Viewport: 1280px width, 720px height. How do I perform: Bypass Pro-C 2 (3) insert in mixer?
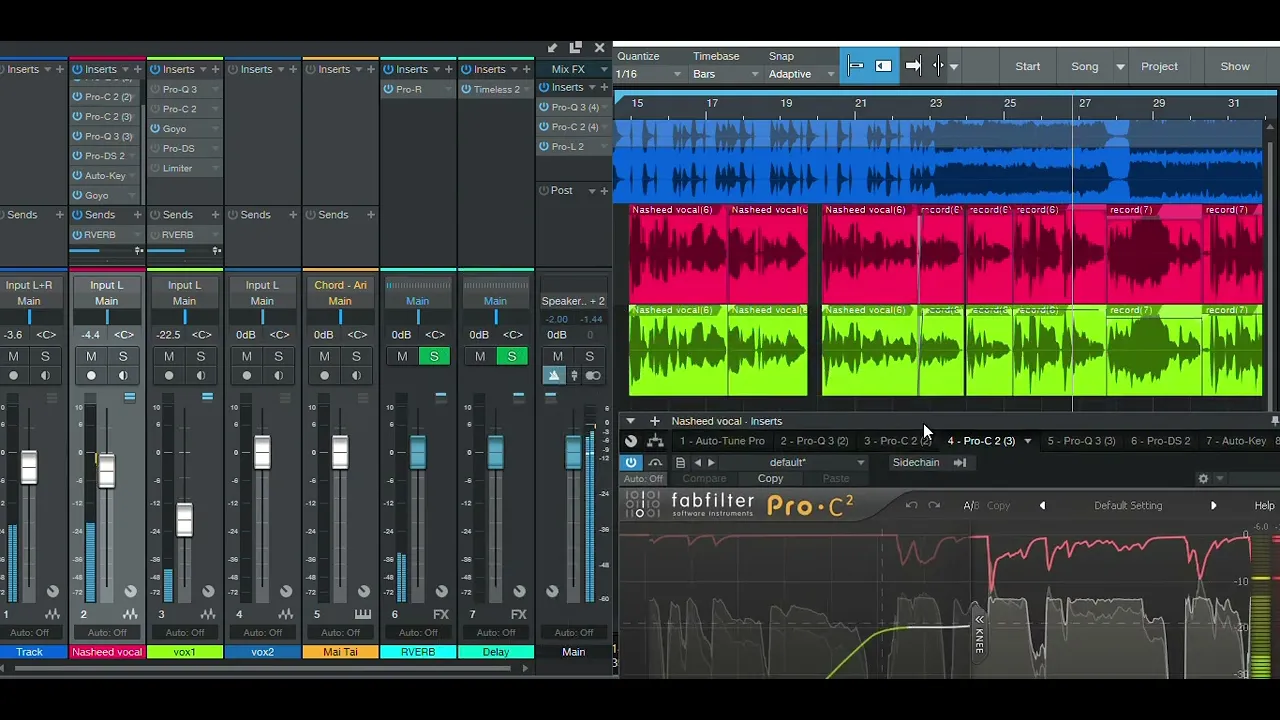[x=77, y=117]
